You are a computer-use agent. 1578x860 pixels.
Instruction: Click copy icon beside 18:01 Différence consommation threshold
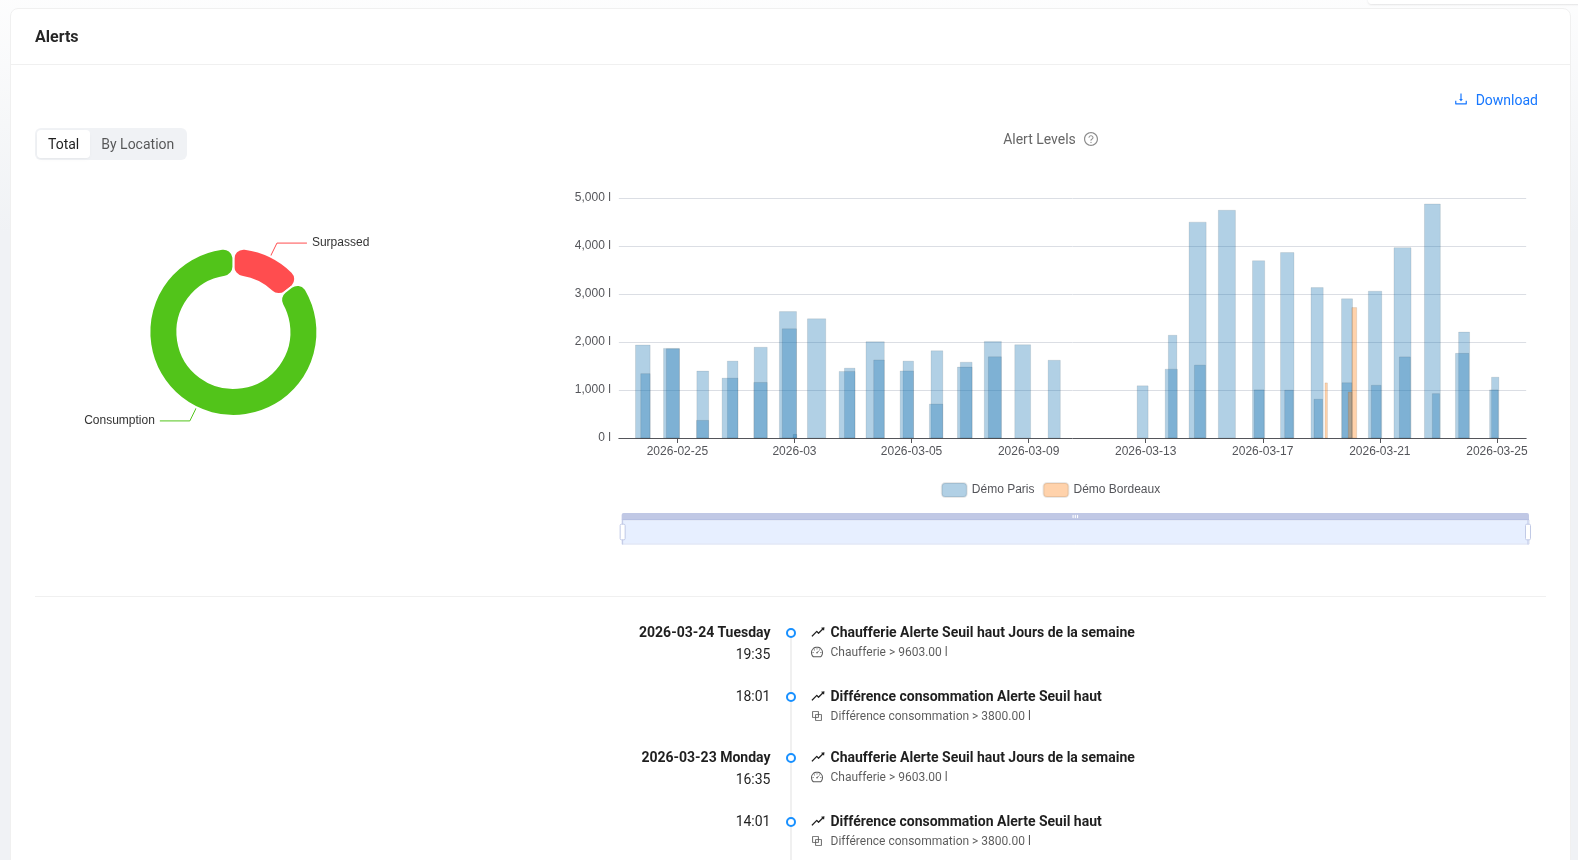coord(817,716)
